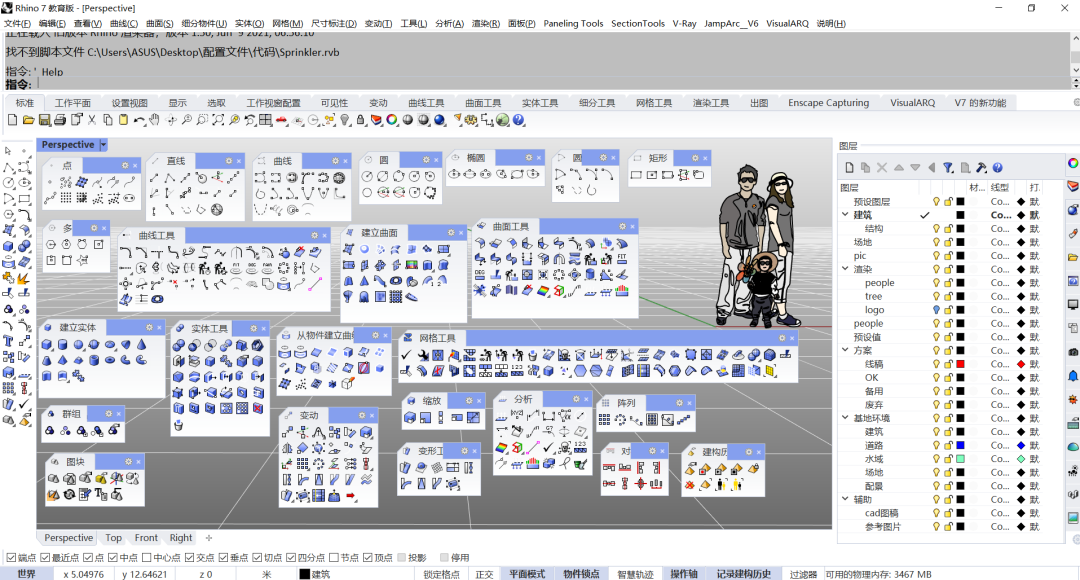Hide the tree layer via lightbulb
Screen dimensions: 1080x580
936,296
